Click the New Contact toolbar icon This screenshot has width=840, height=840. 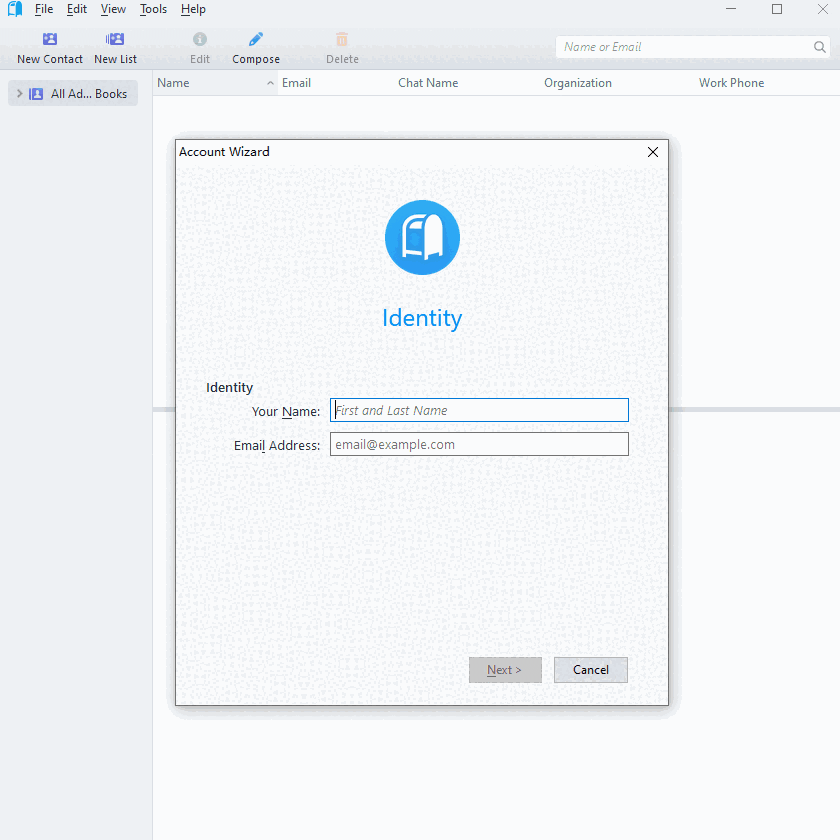pyautogui.click(x=50, y=40)
